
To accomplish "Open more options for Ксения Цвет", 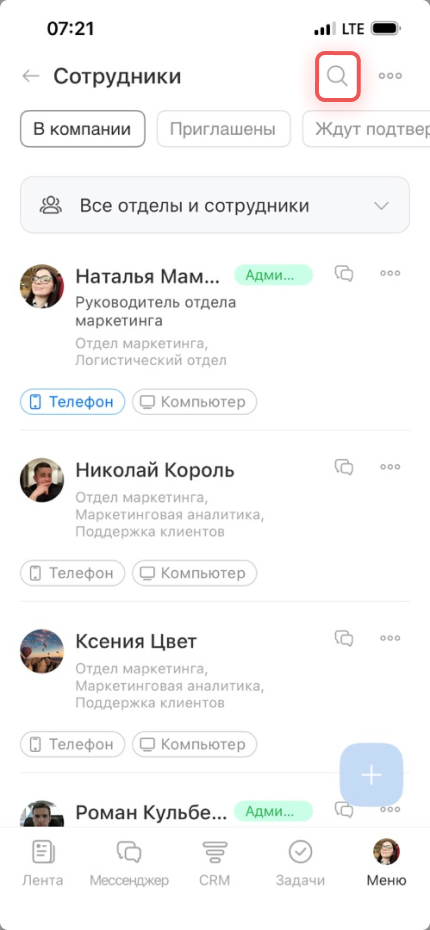I will click(x=390, y=638).
